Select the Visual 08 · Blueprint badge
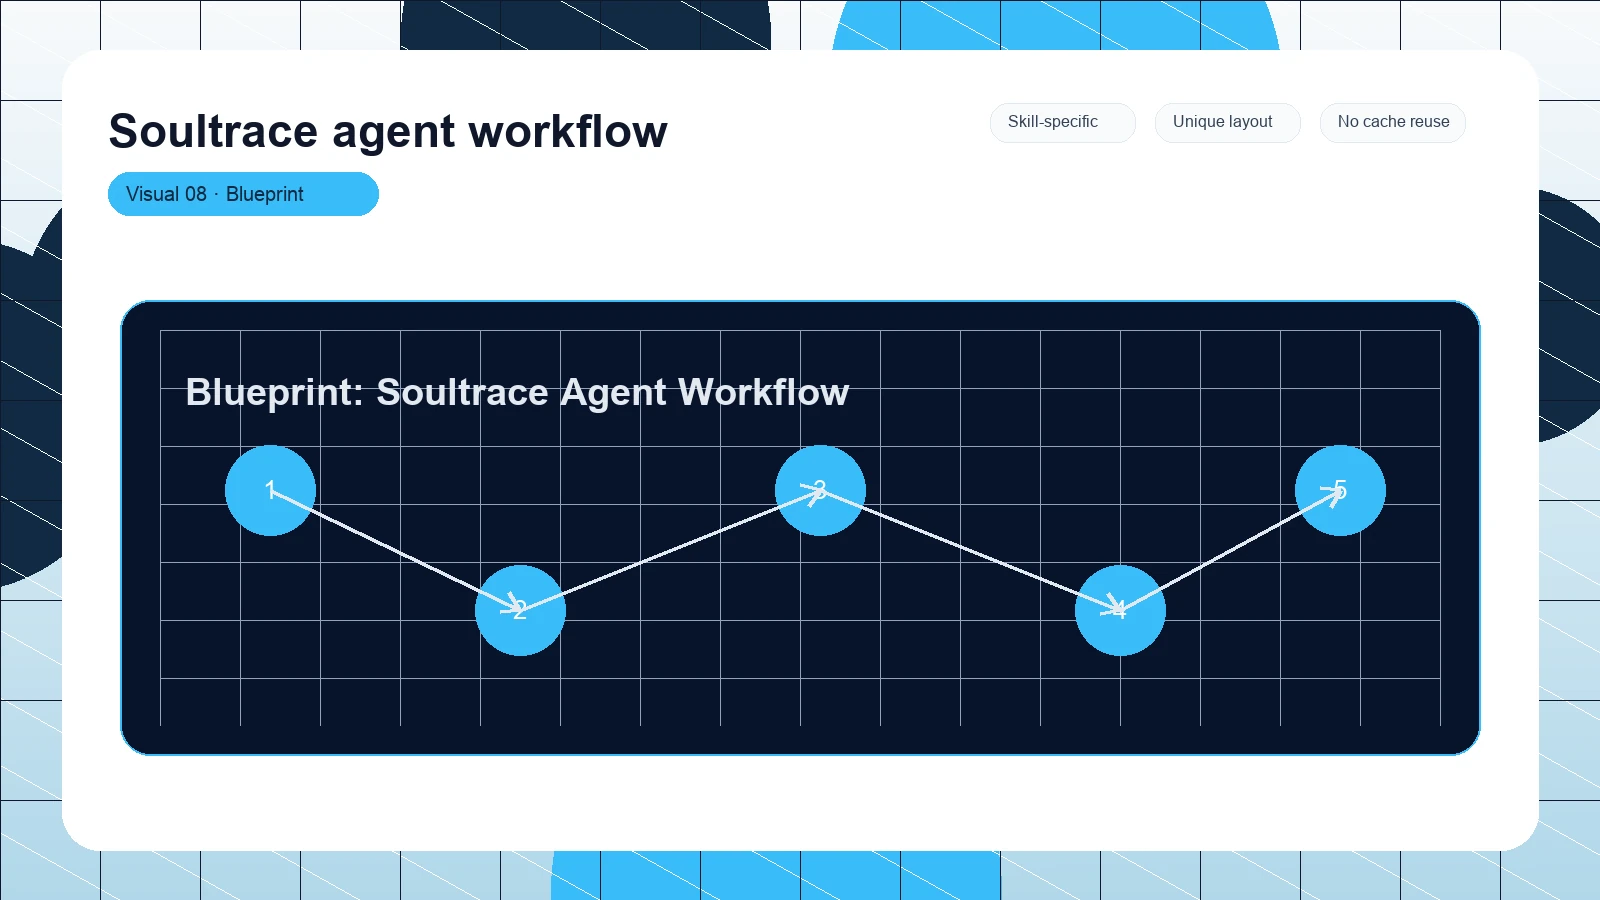Image resolution: width=1600 pixels, height=900 pixels. coord(243,194)
